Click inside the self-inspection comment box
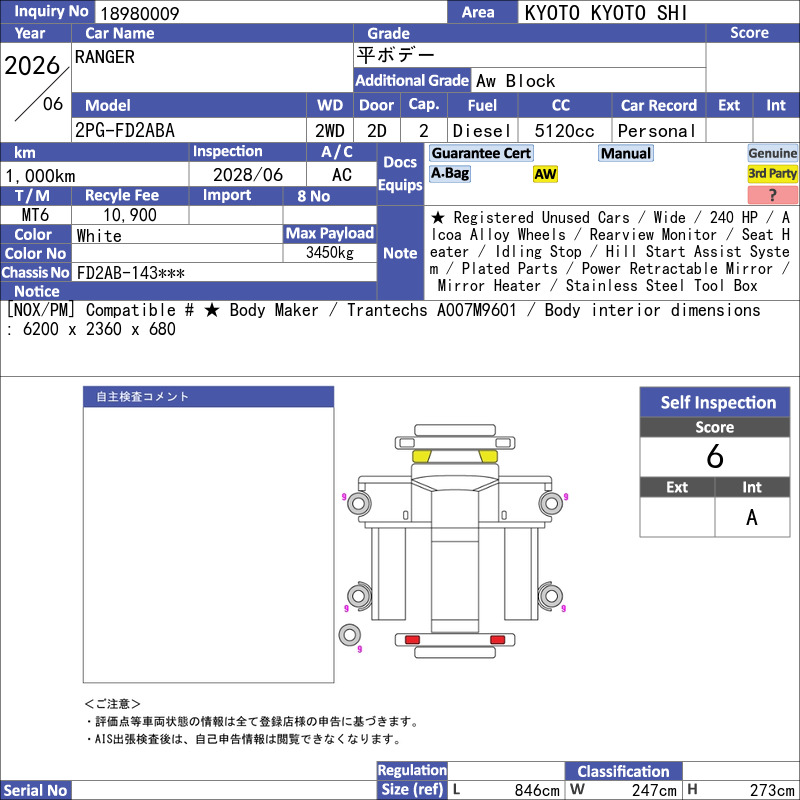The image size is (800, 800). 209,545
